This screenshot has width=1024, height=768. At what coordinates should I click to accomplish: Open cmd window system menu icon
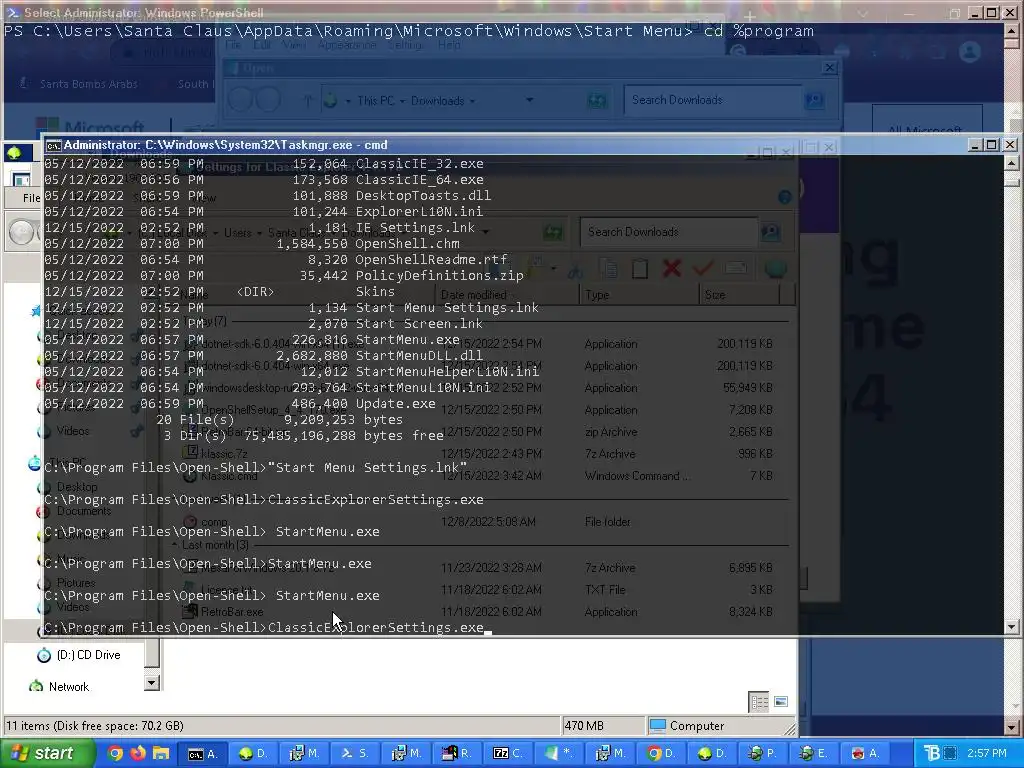click(53, 145)
